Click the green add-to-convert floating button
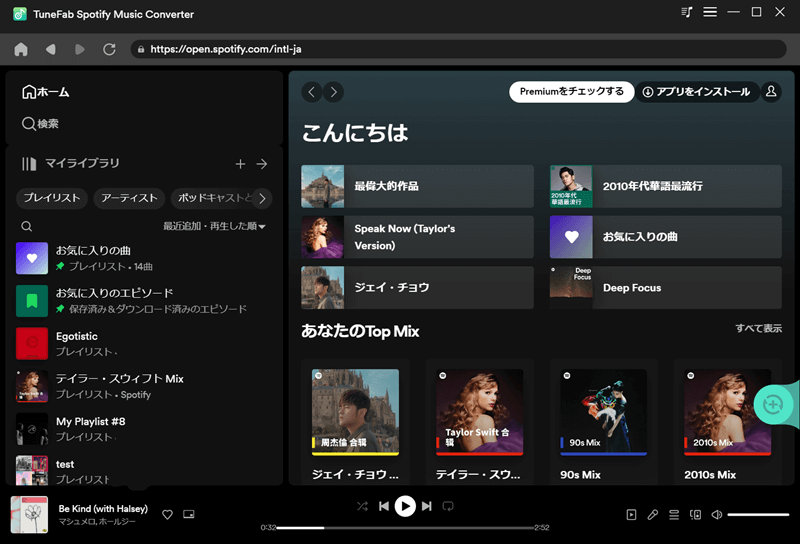This screenshot has width=800, height=544. [x=773, y=405]
